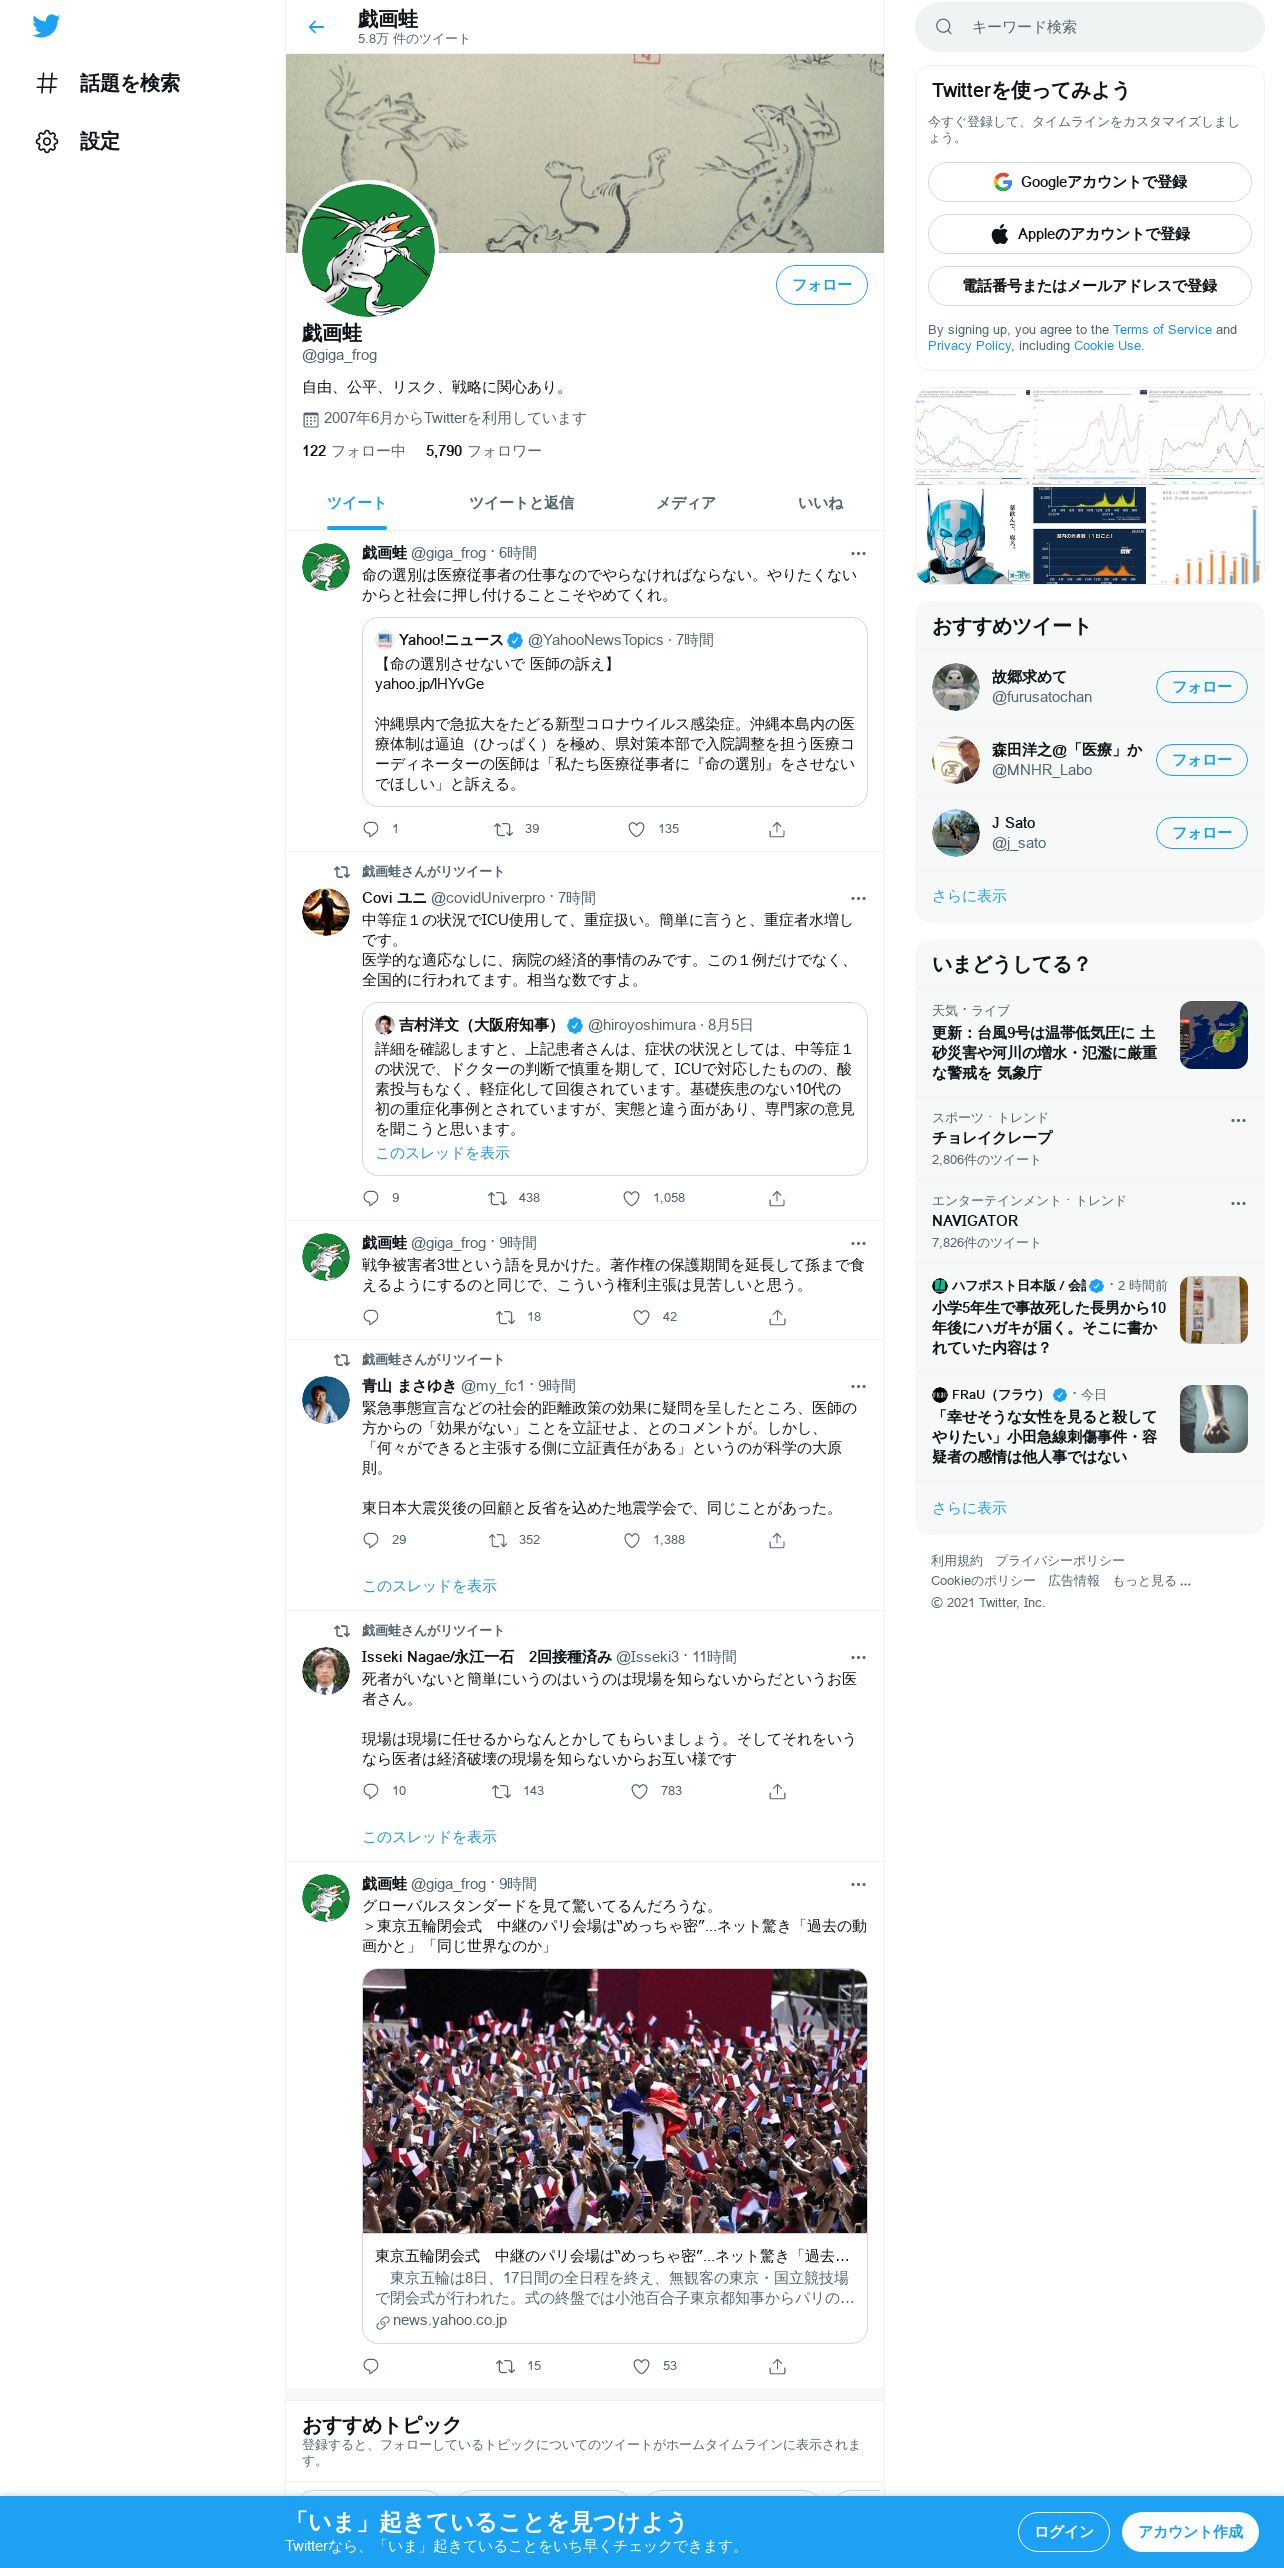Open more menu on Isseki Nagae tweet
The image size is (1284, 2568).
coord(858,1657)
